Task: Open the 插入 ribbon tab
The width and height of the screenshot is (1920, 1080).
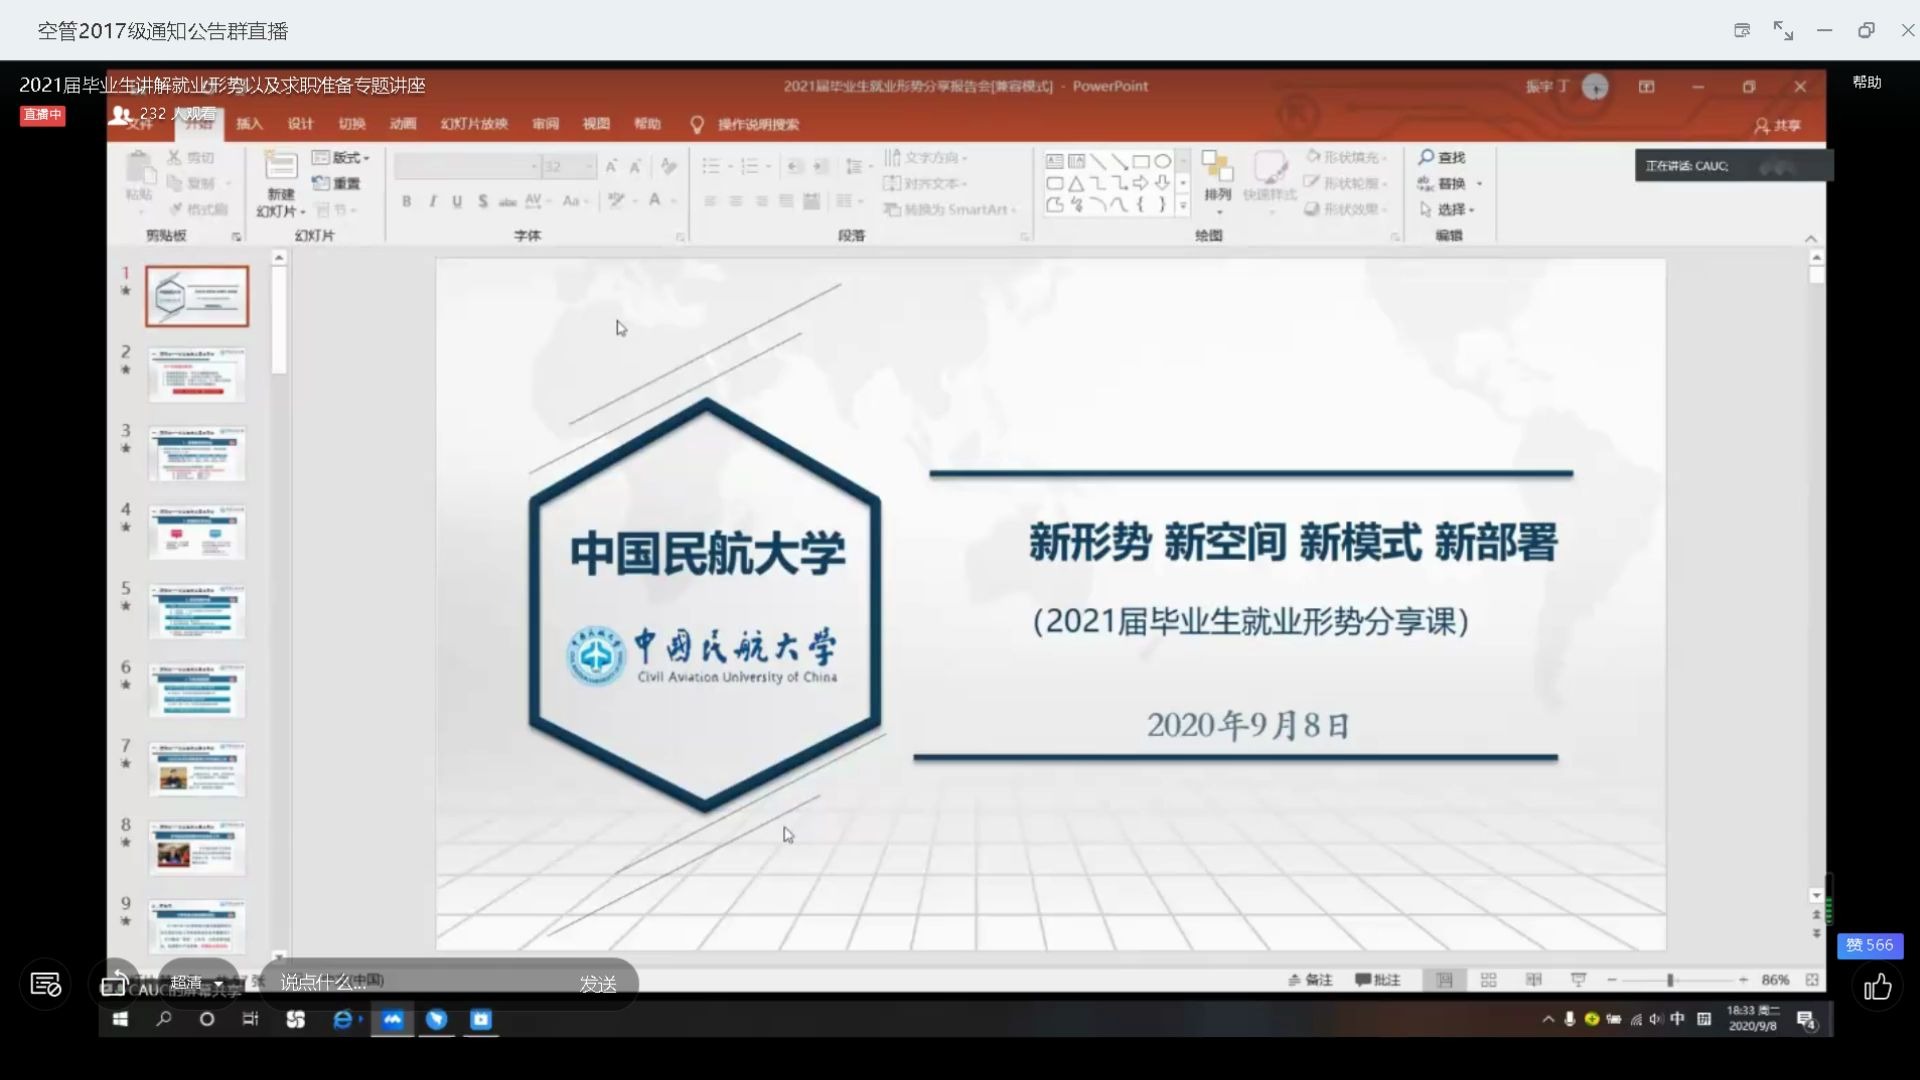Action: 249,124
